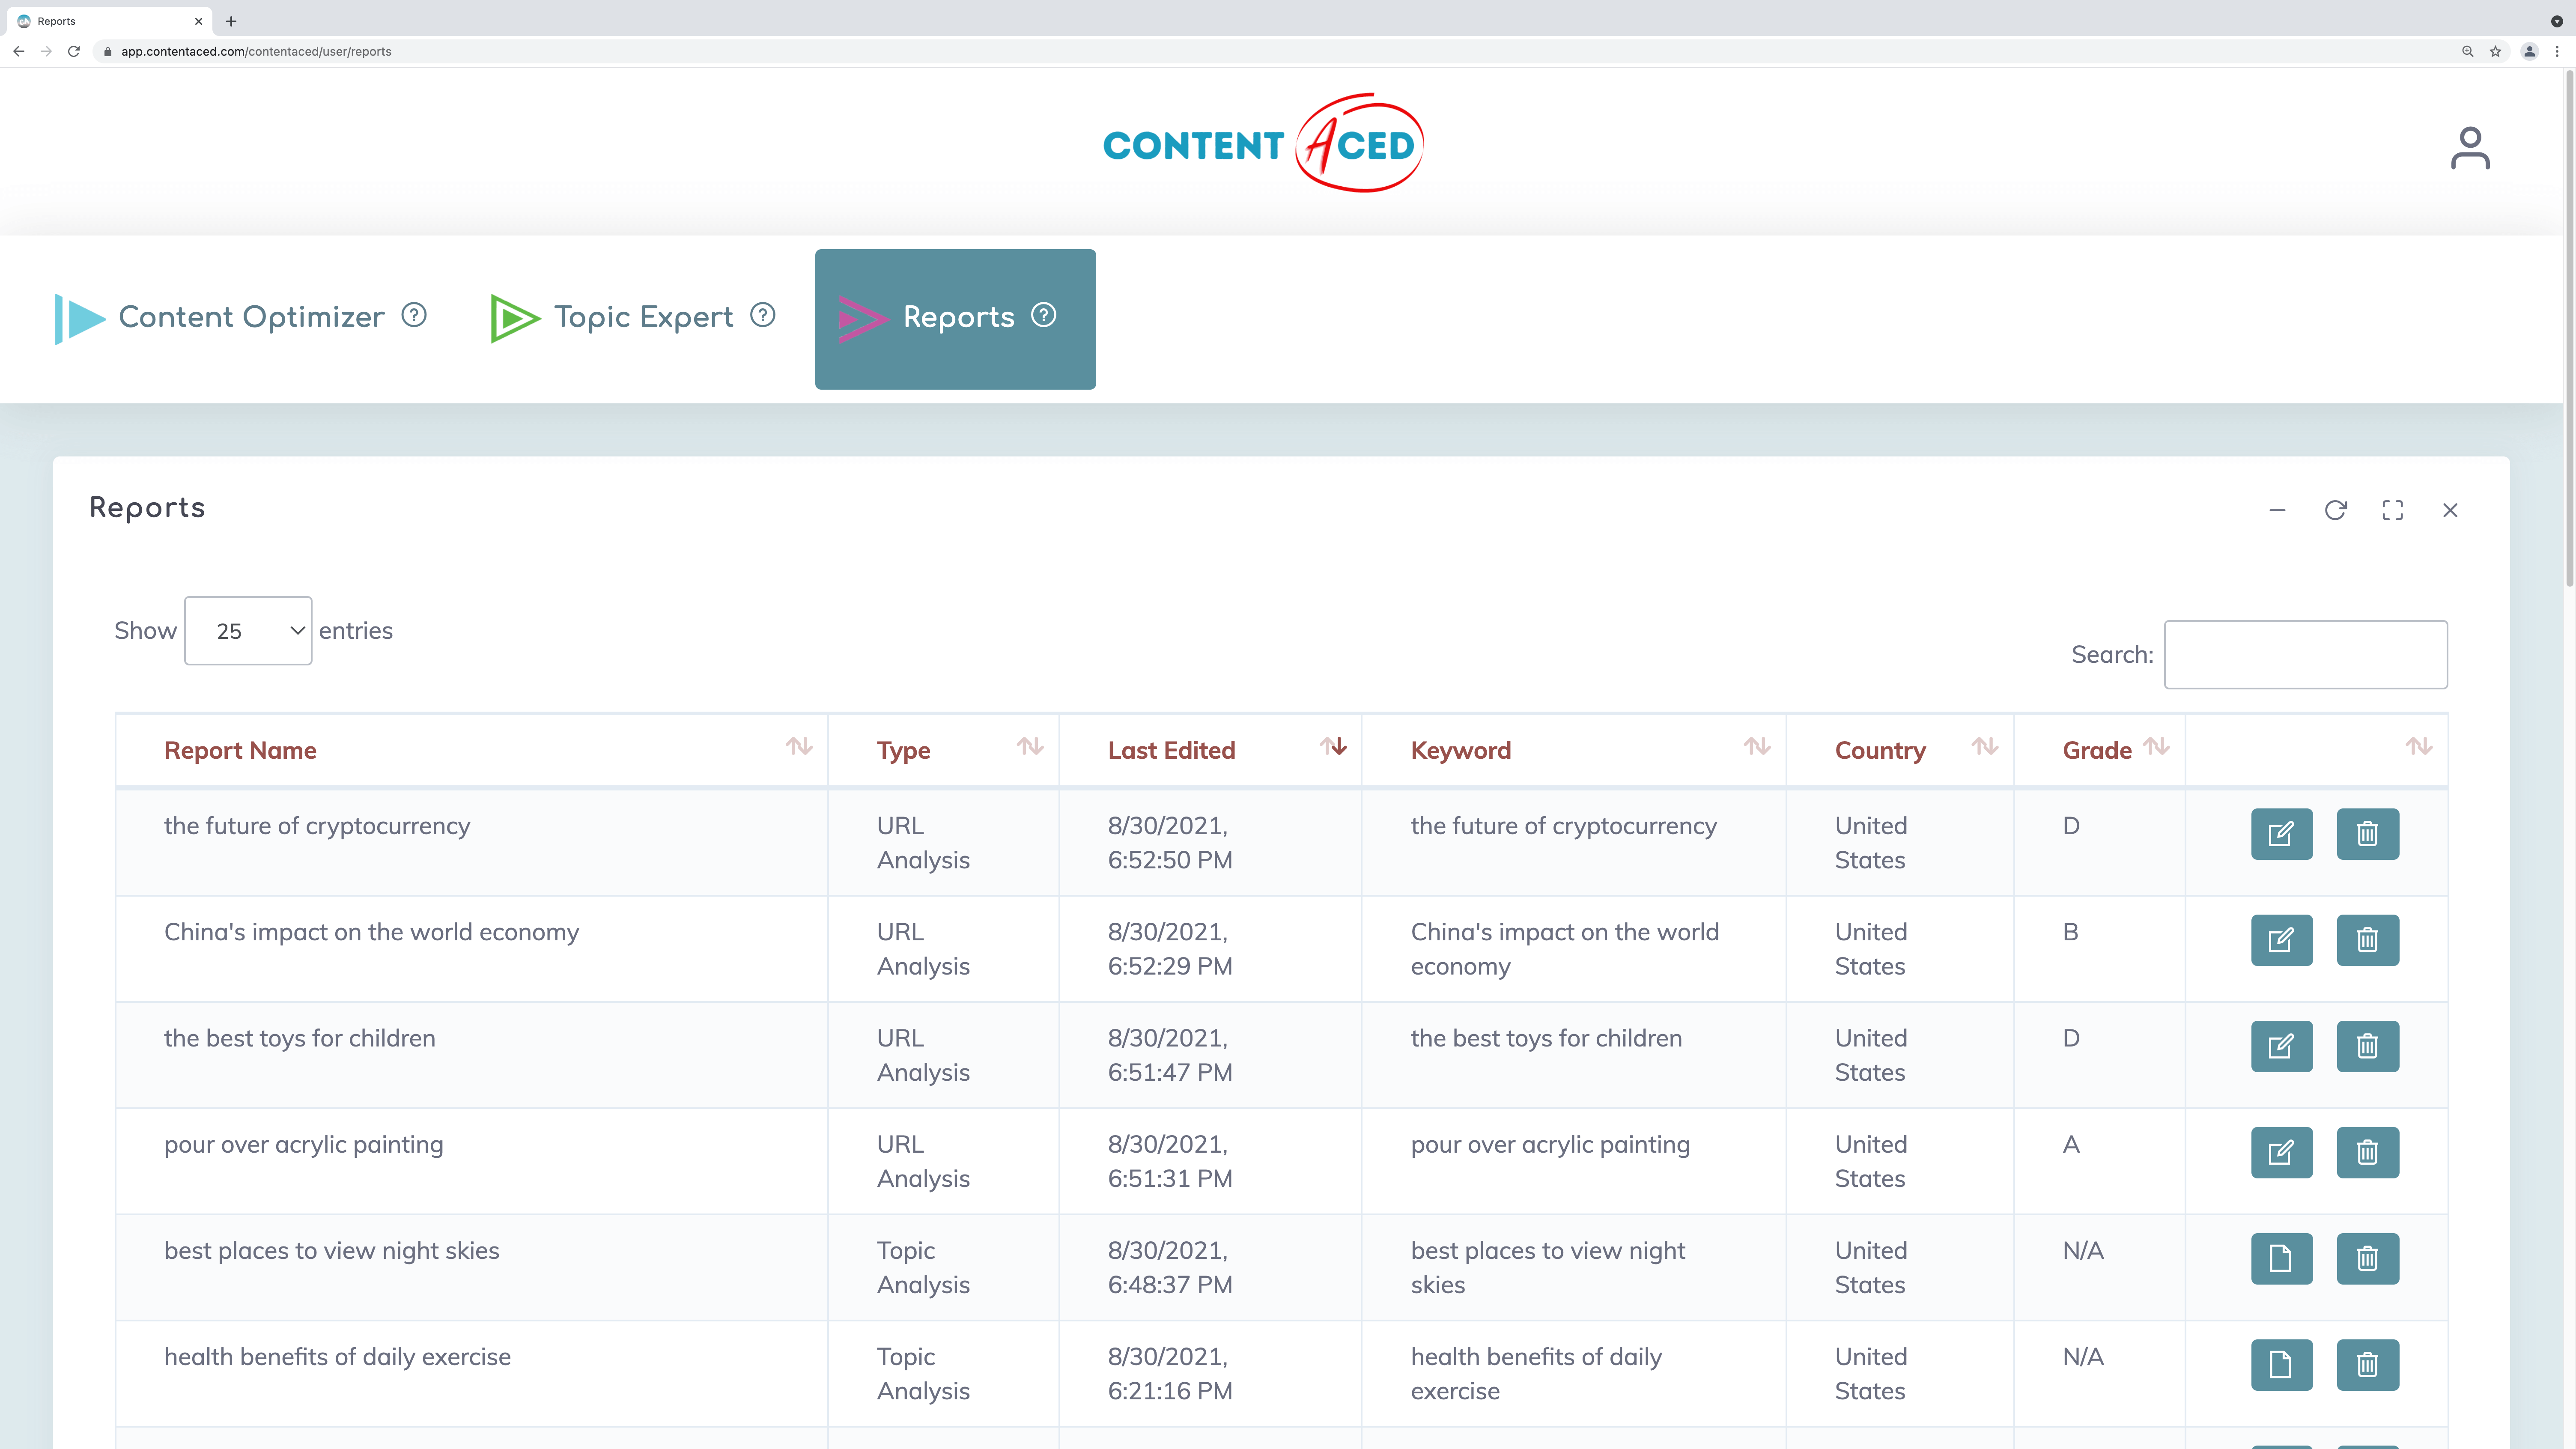The height and width of the screenshot is (1449, 2576).
Task: Open Chrome profile avatar
Action: 2529,51
